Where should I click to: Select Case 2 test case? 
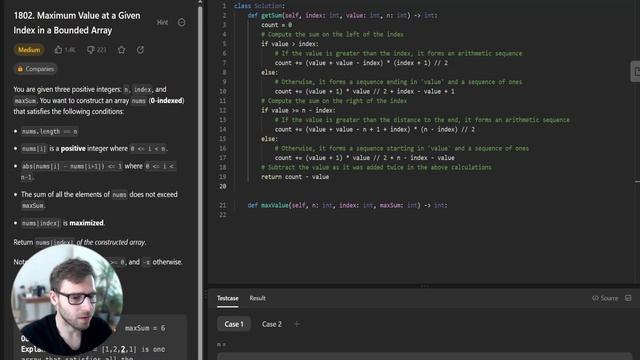[x=272, y=324]
